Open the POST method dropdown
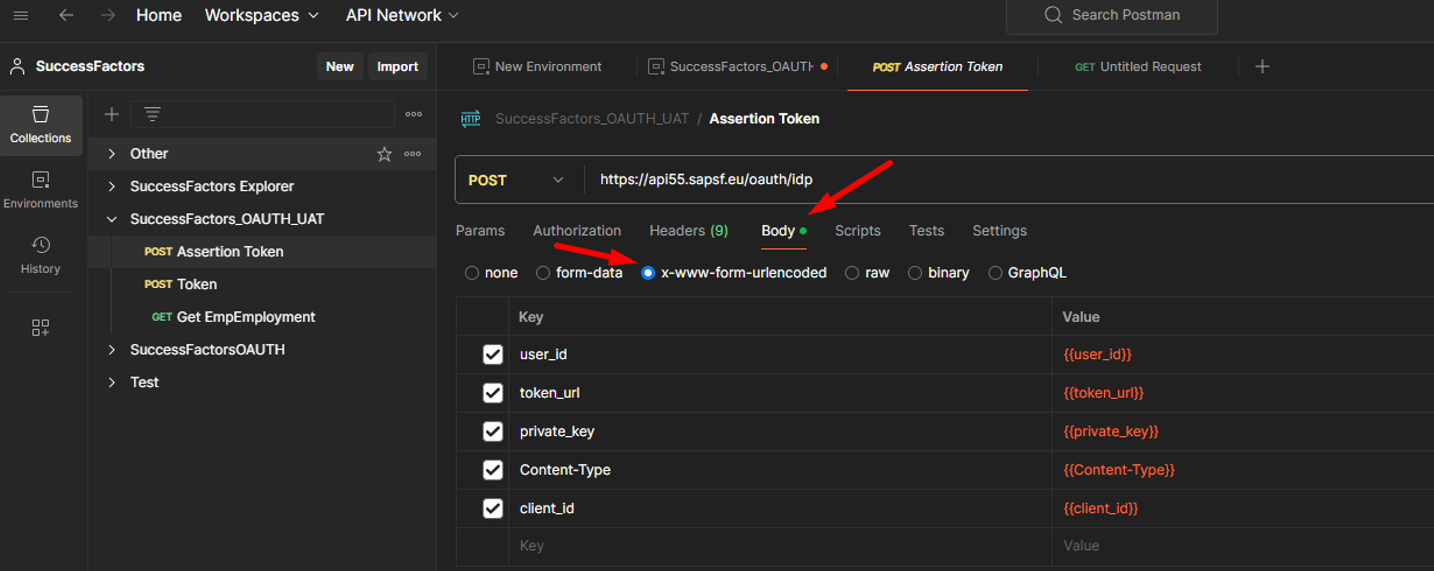This screenshot has height=571, width=1434. click(516, 180)
